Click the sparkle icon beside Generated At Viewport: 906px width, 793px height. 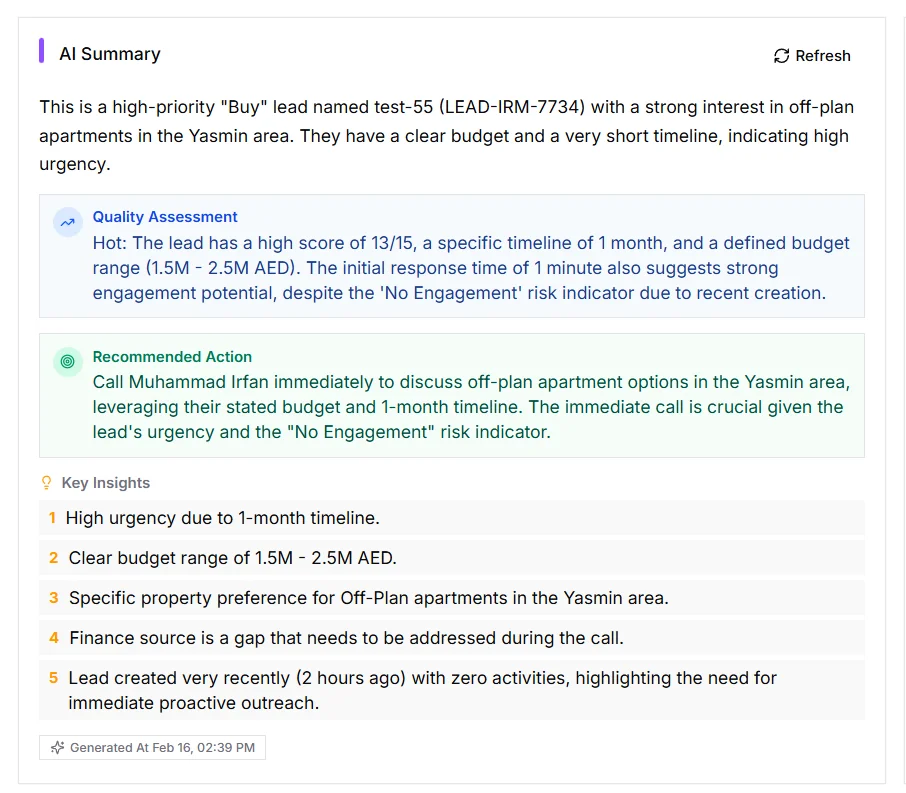[x=57, y=748]
